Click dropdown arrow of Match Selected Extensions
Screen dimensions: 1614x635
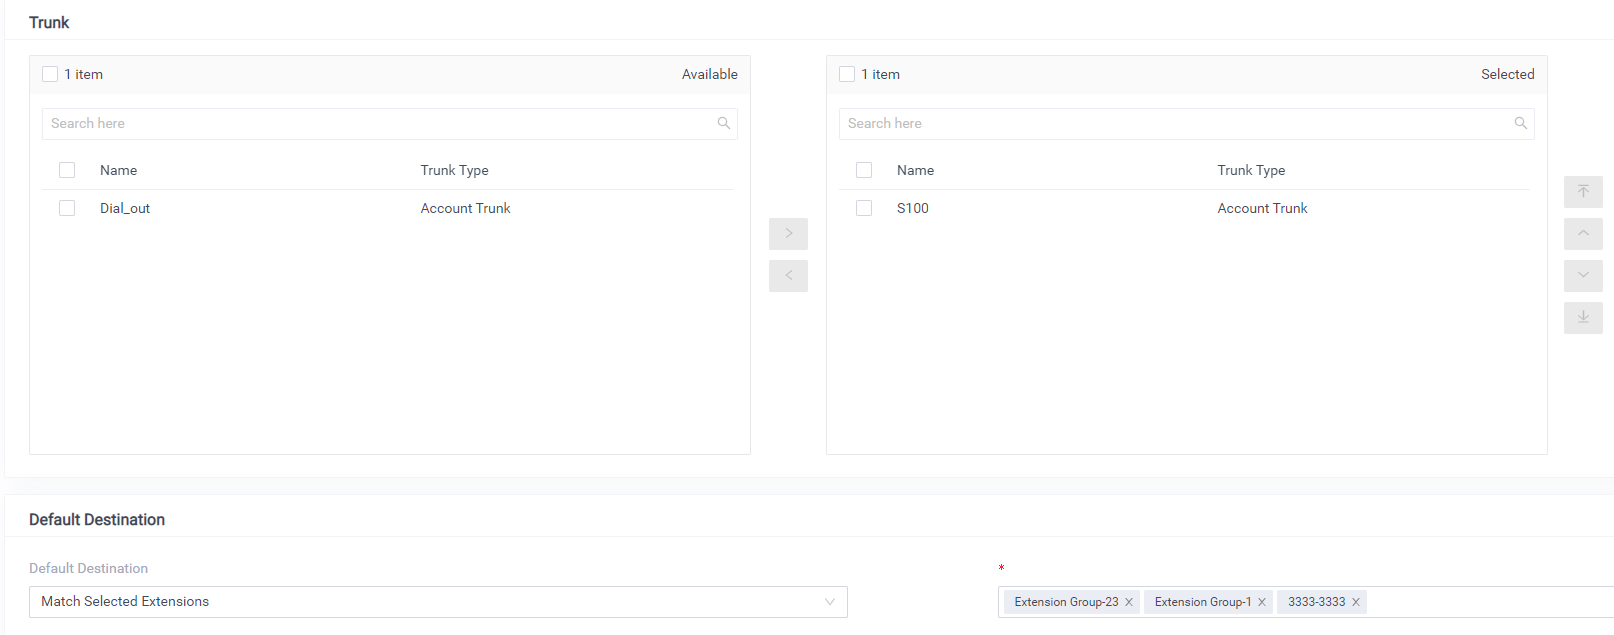point(830,602)
